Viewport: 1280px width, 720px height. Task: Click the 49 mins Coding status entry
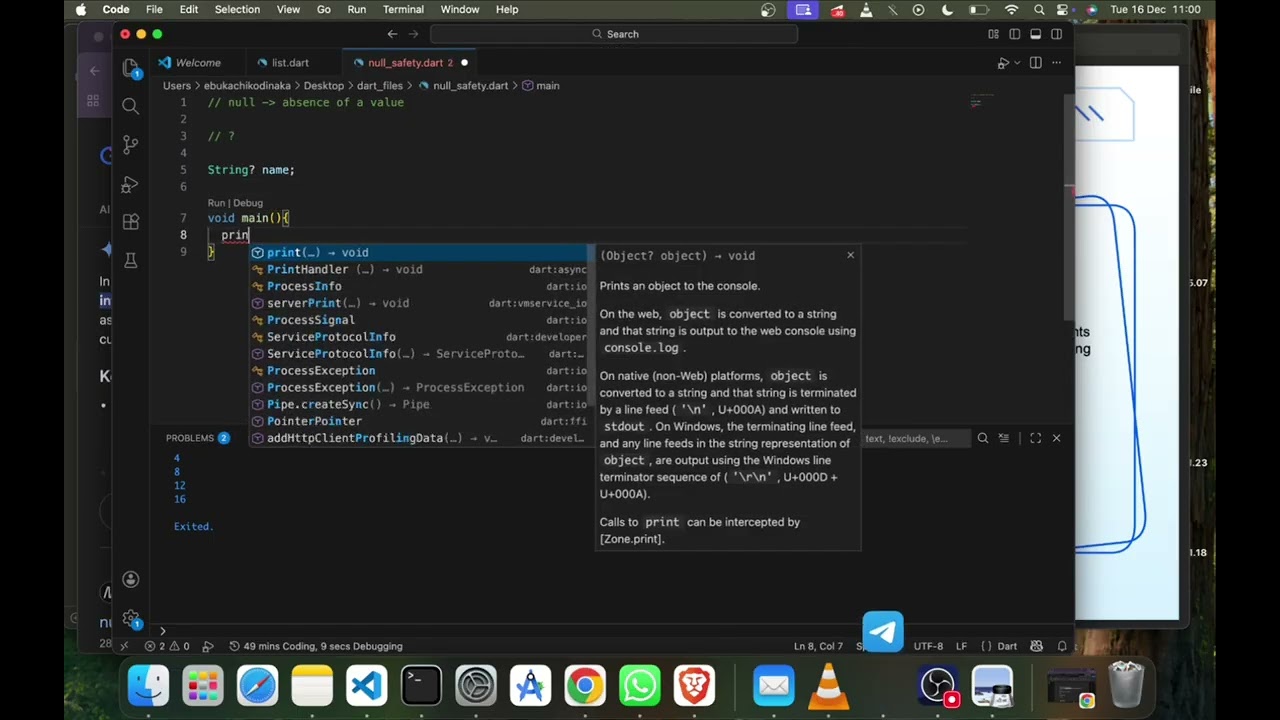(316, 646)
